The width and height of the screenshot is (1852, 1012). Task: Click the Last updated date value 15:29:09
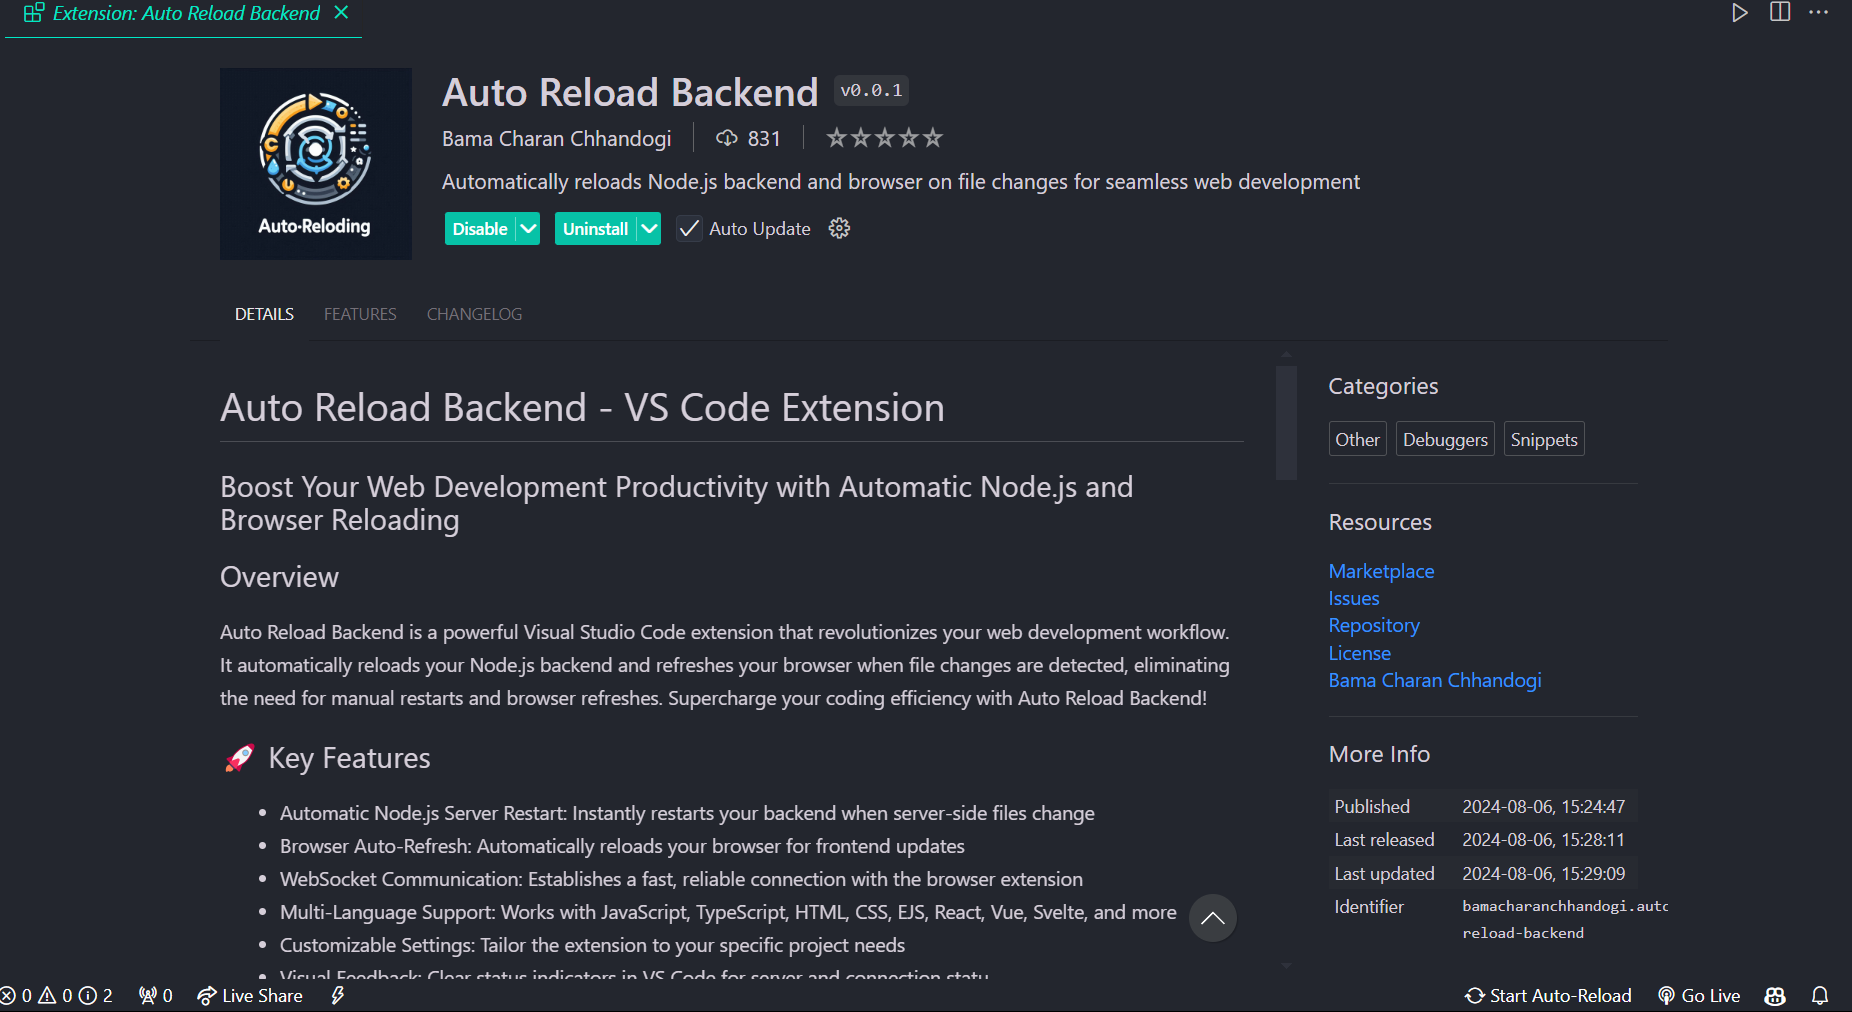coord(1544,874)
